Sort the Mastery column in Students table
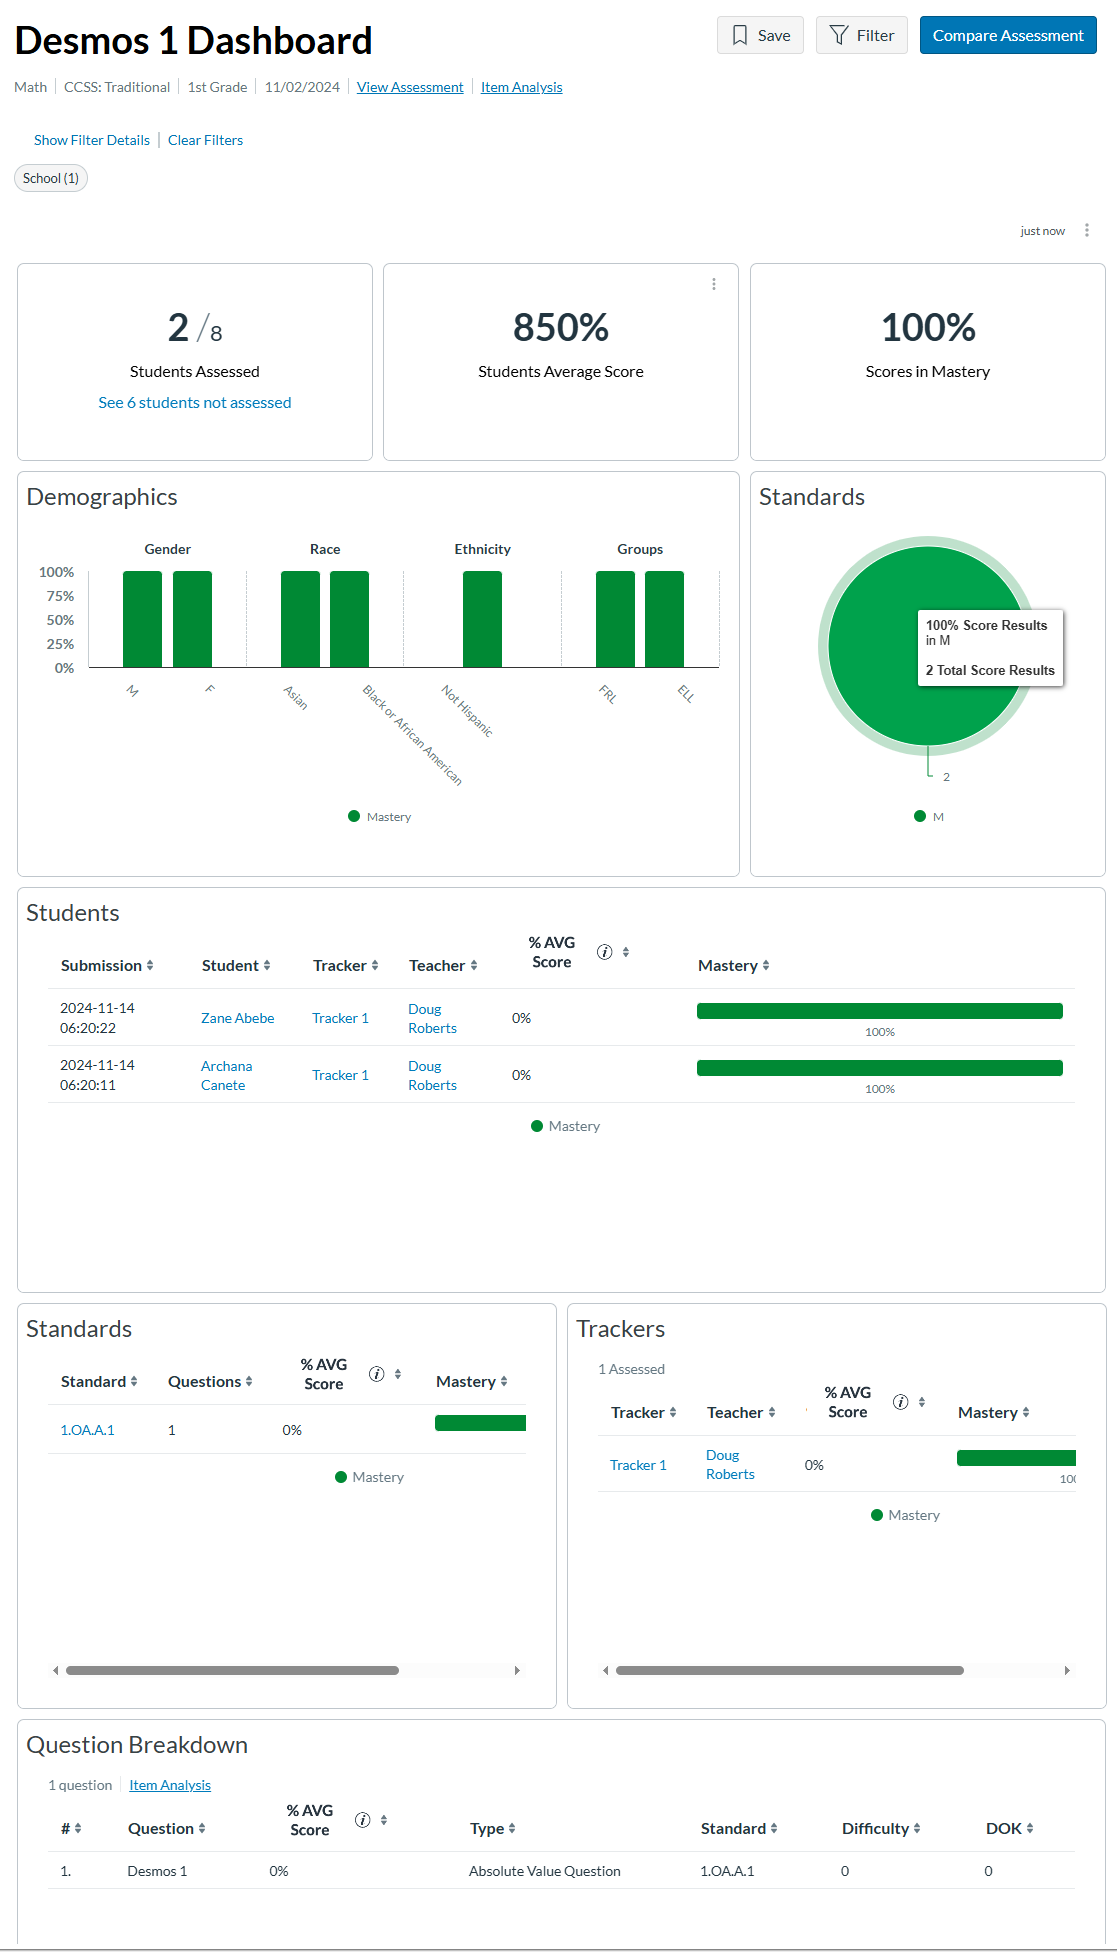 (765, 965)
